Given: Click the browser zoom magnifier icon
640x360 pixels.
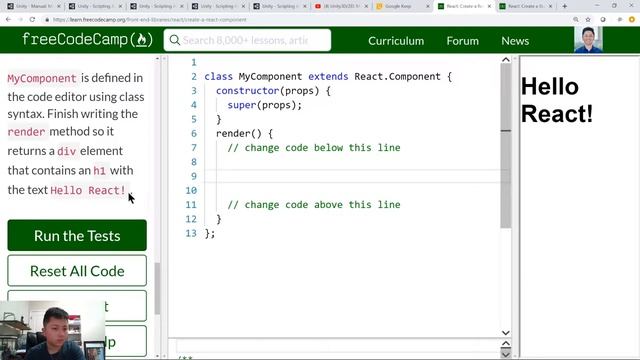Looking at the screenshot, I should (x=576, y=20).
